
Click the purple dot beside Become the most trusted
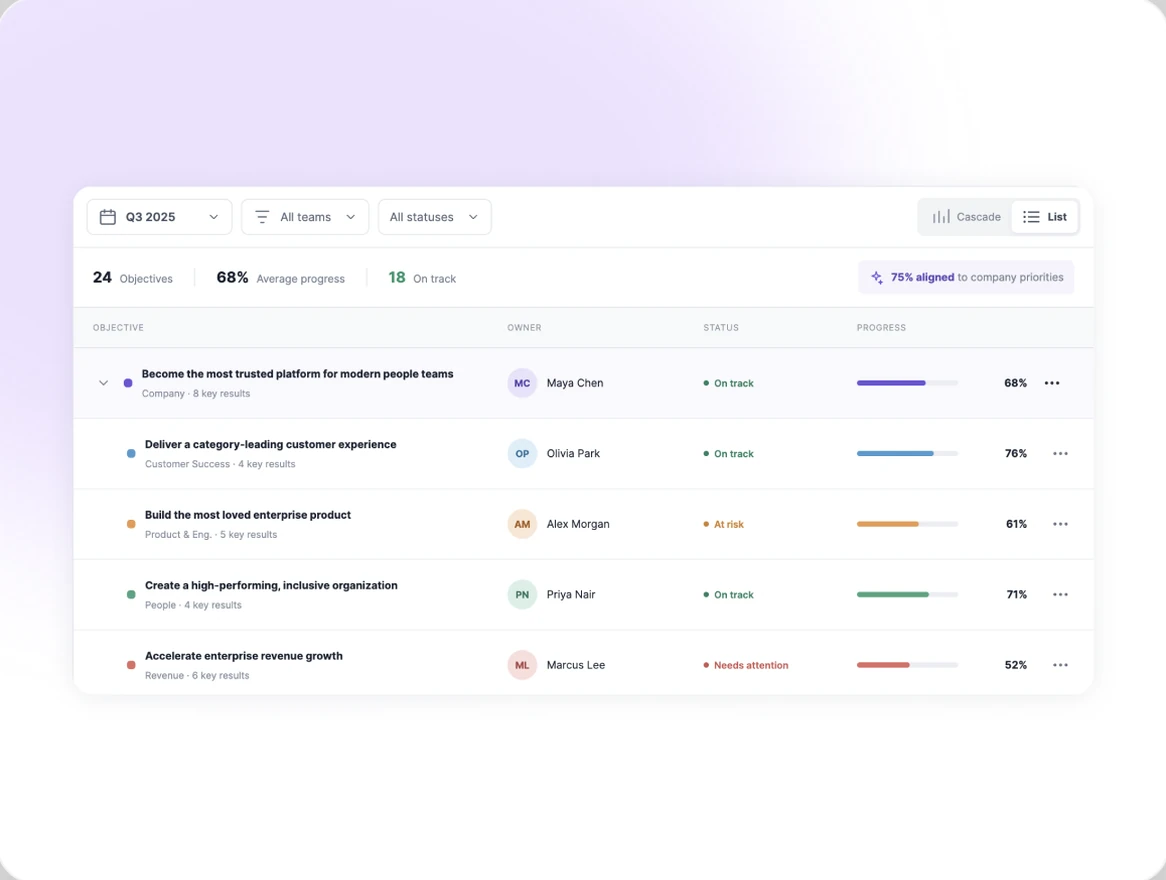point(128,383)
